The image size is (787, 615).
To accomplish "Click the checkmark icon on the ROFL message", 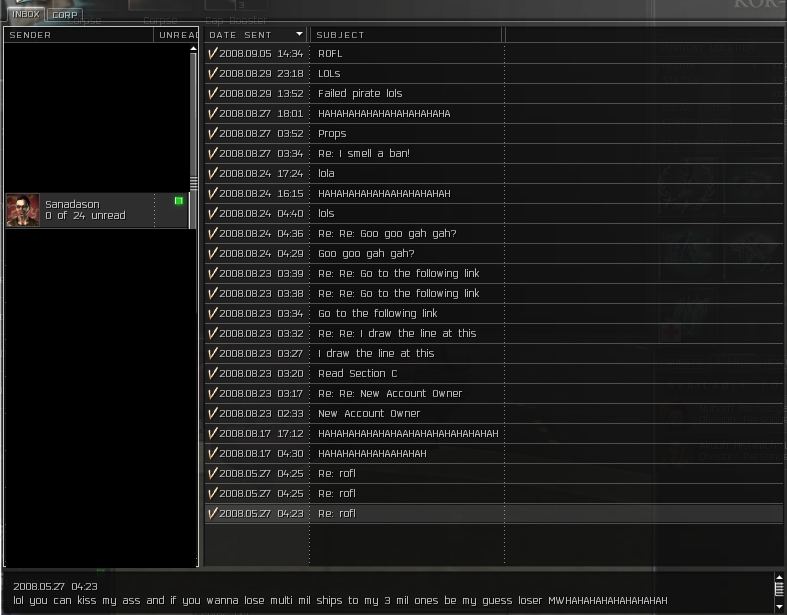I will click(x=212, y=53).
